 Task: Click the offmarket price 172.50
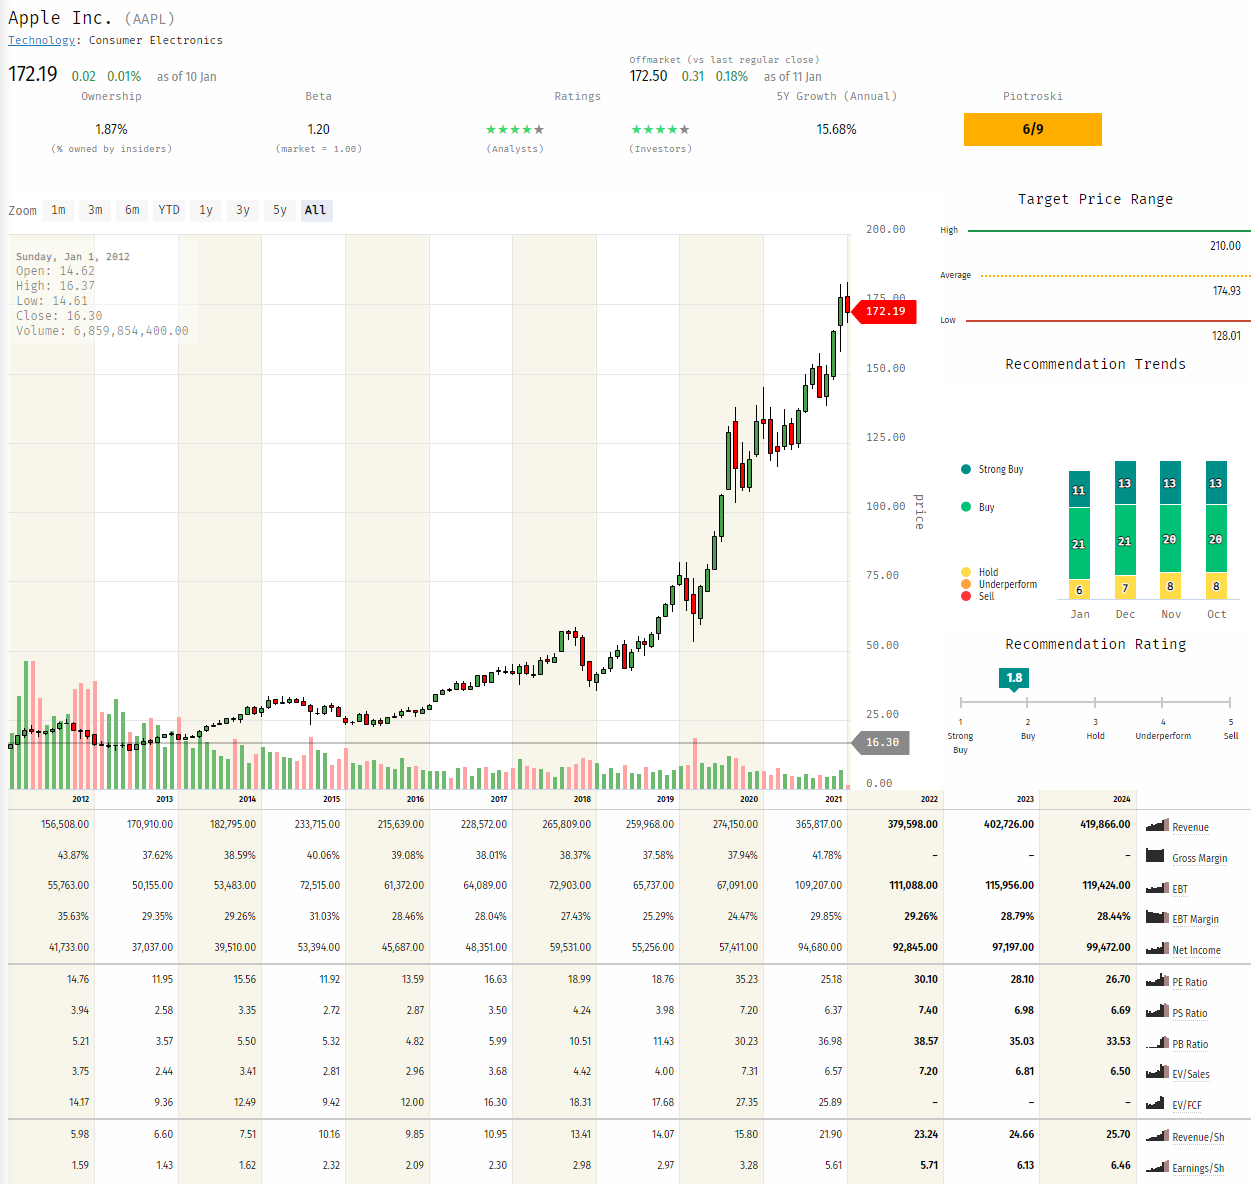[x=648, y=76]
